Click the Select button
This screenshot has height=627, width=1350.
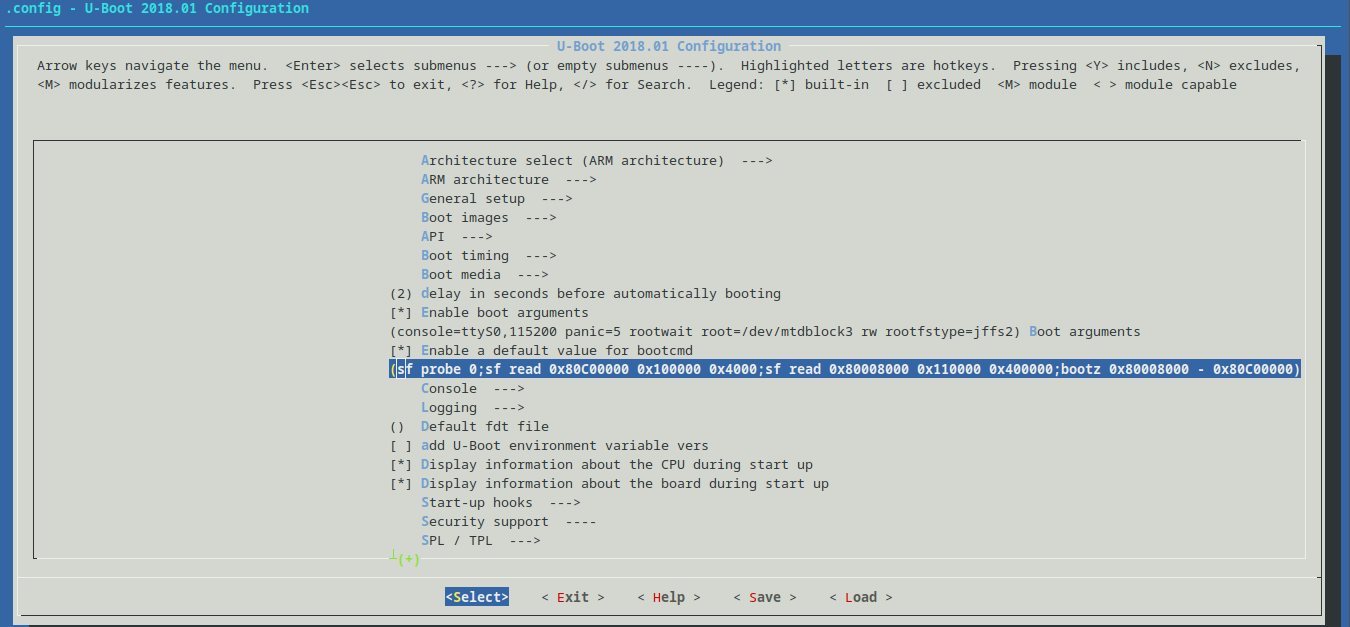coord(477,597)
